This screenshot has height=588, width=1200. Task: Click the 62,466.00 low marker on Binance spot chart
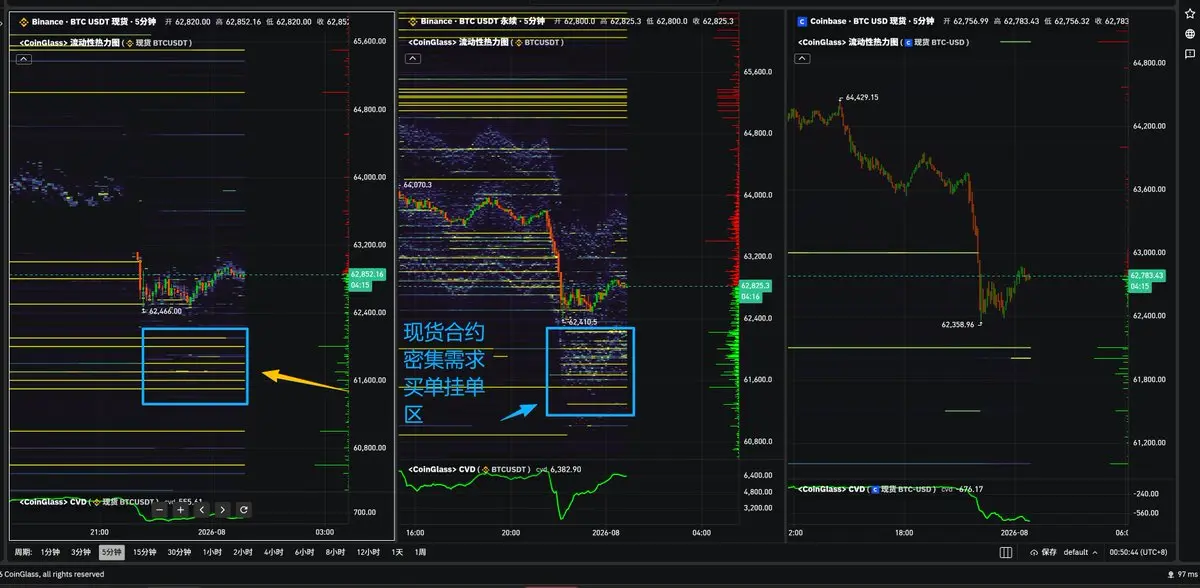click(163, 311)
